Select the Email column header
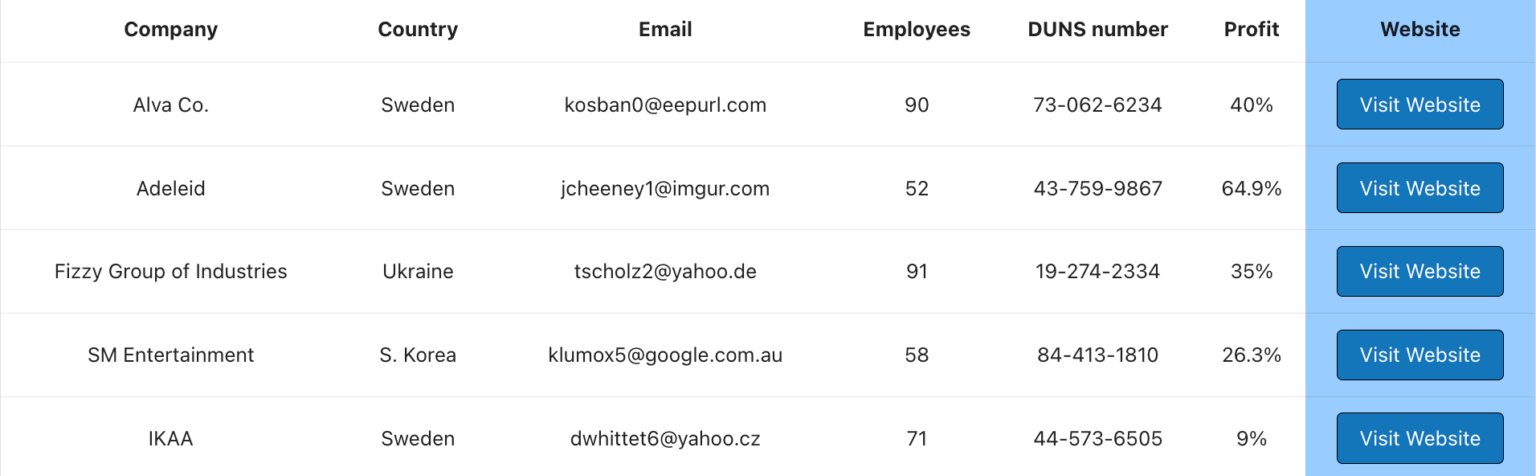 tap(665, 30)
